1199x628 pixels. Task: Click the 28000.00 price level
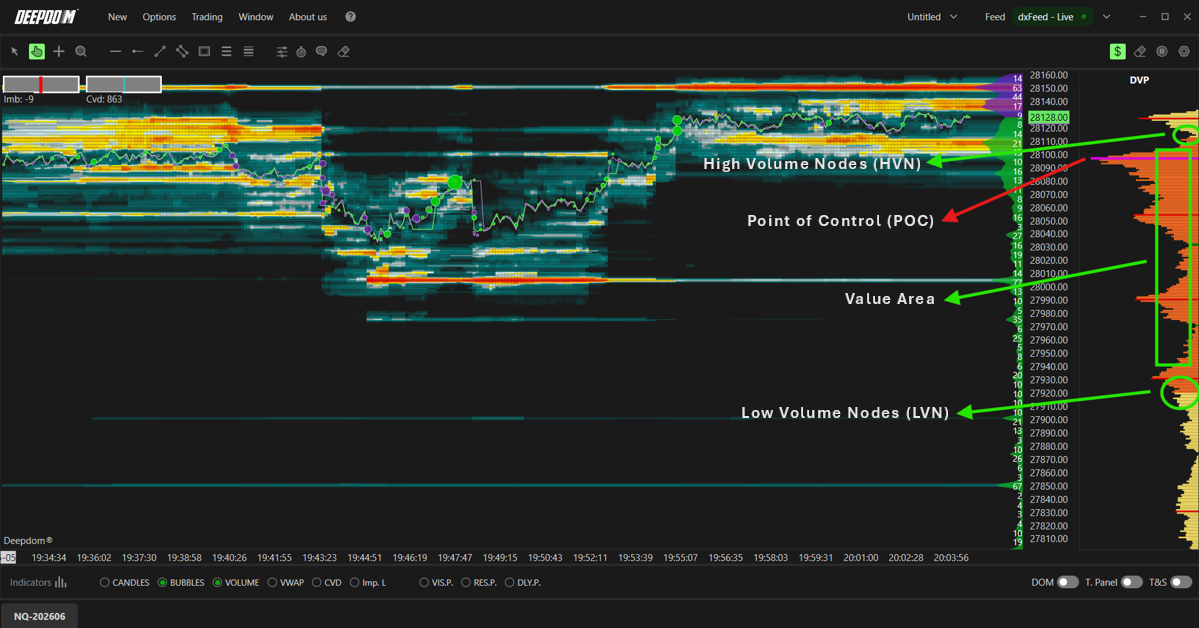(x=1048, y=287)
